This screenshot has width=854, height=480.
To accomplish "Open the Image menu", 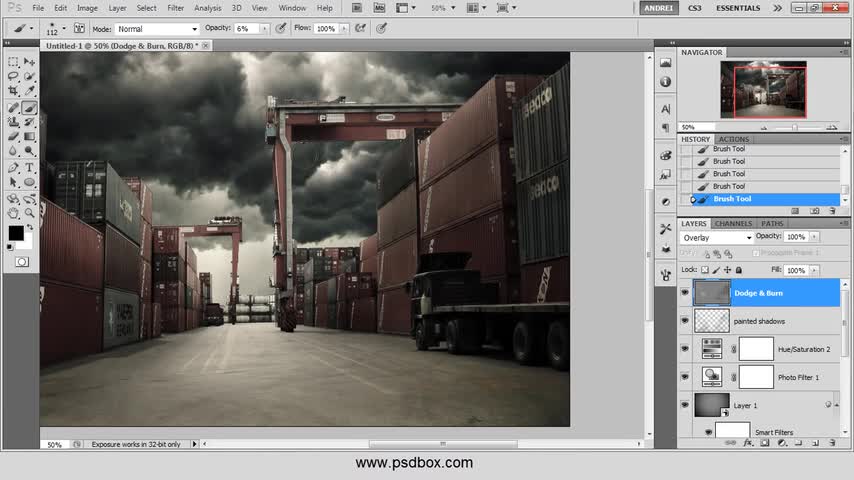I will click(87, 8).
